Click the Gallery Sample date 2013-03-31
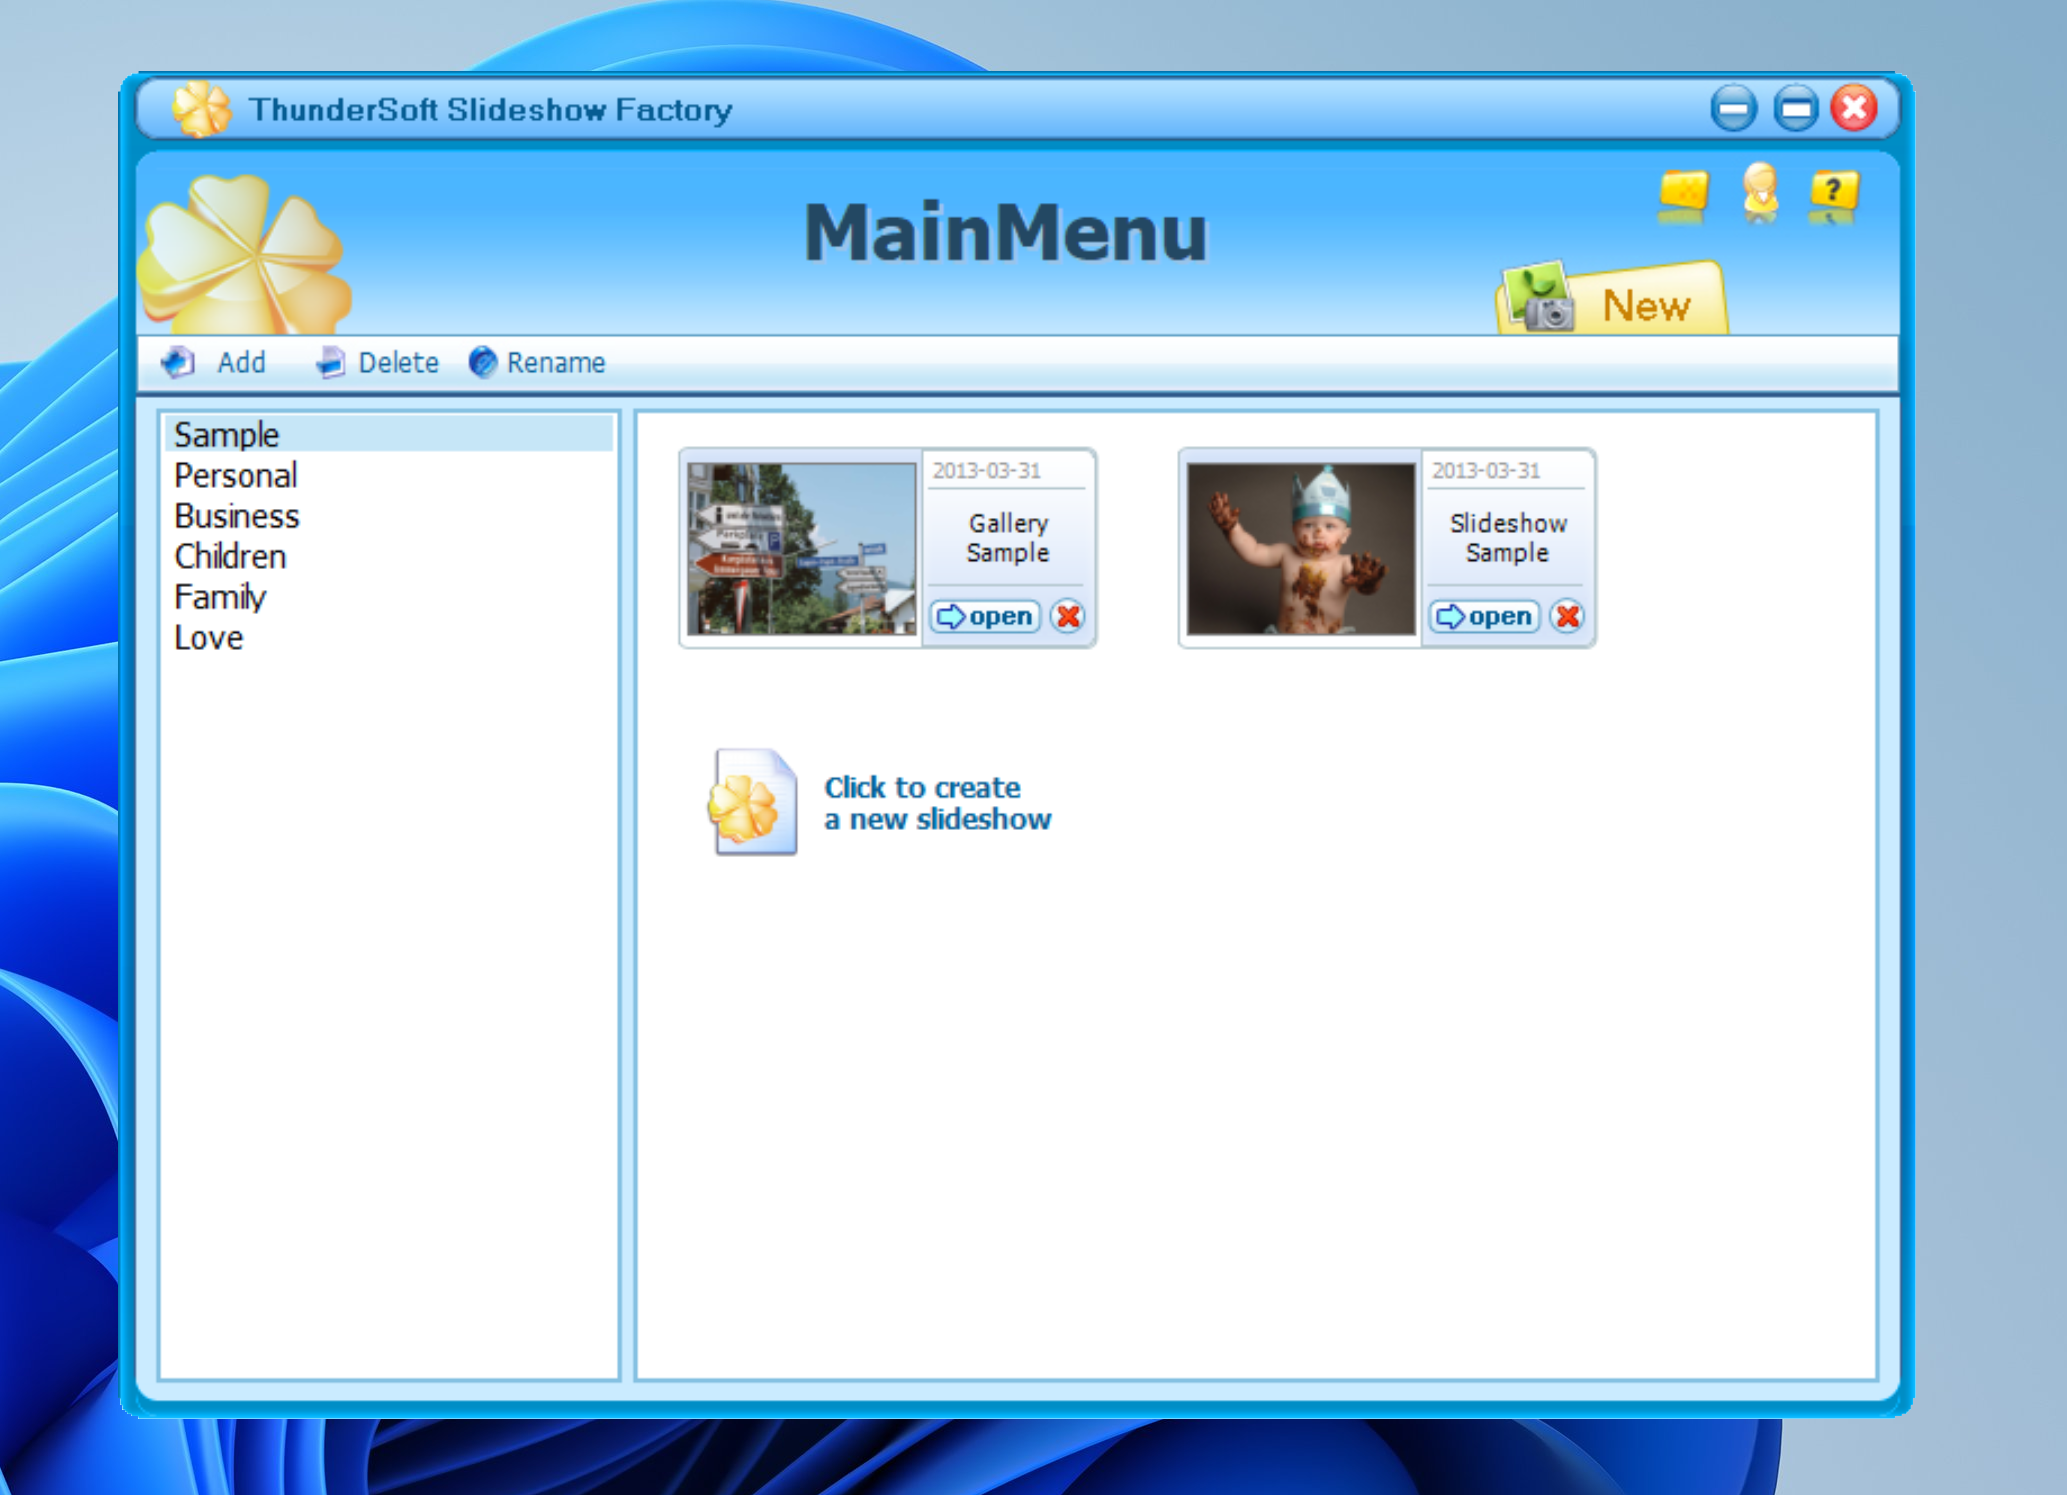 click(x=987, y=470)
